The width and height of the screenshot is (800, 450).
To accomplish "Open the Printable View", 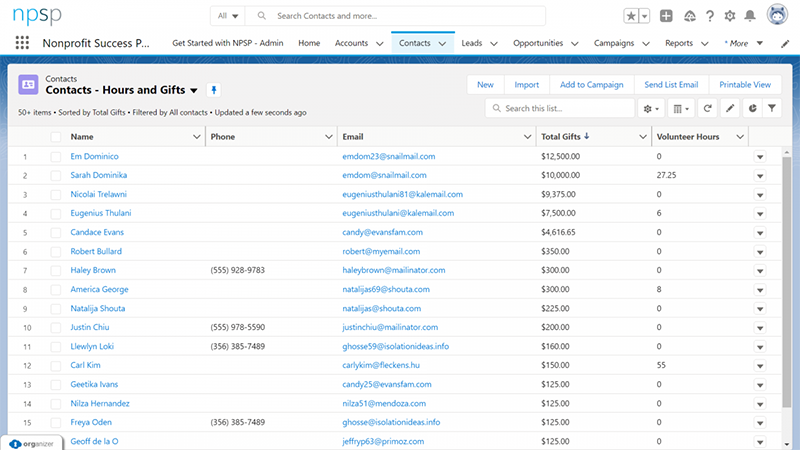I will pos(745,85).
